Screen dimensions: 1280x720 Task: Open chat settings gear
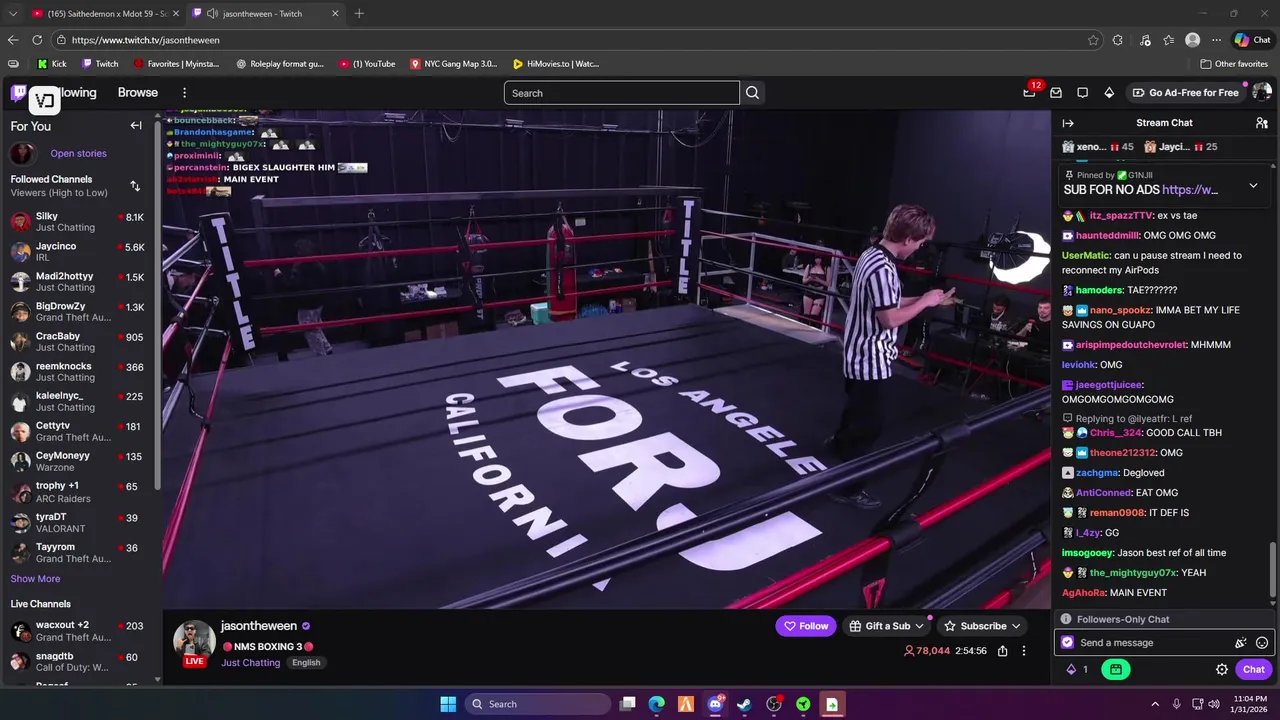(x=1222, y=670)
